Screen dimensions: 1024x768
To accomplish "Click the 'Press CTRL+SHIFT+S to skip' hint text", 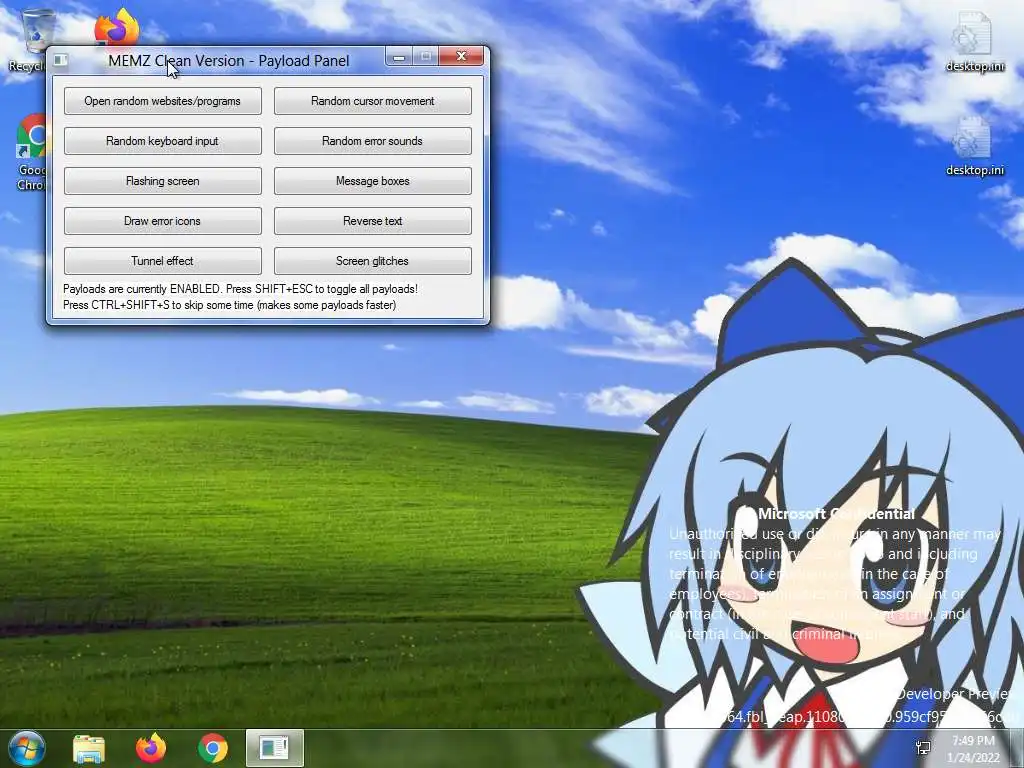I will click(x=229, y=305).
